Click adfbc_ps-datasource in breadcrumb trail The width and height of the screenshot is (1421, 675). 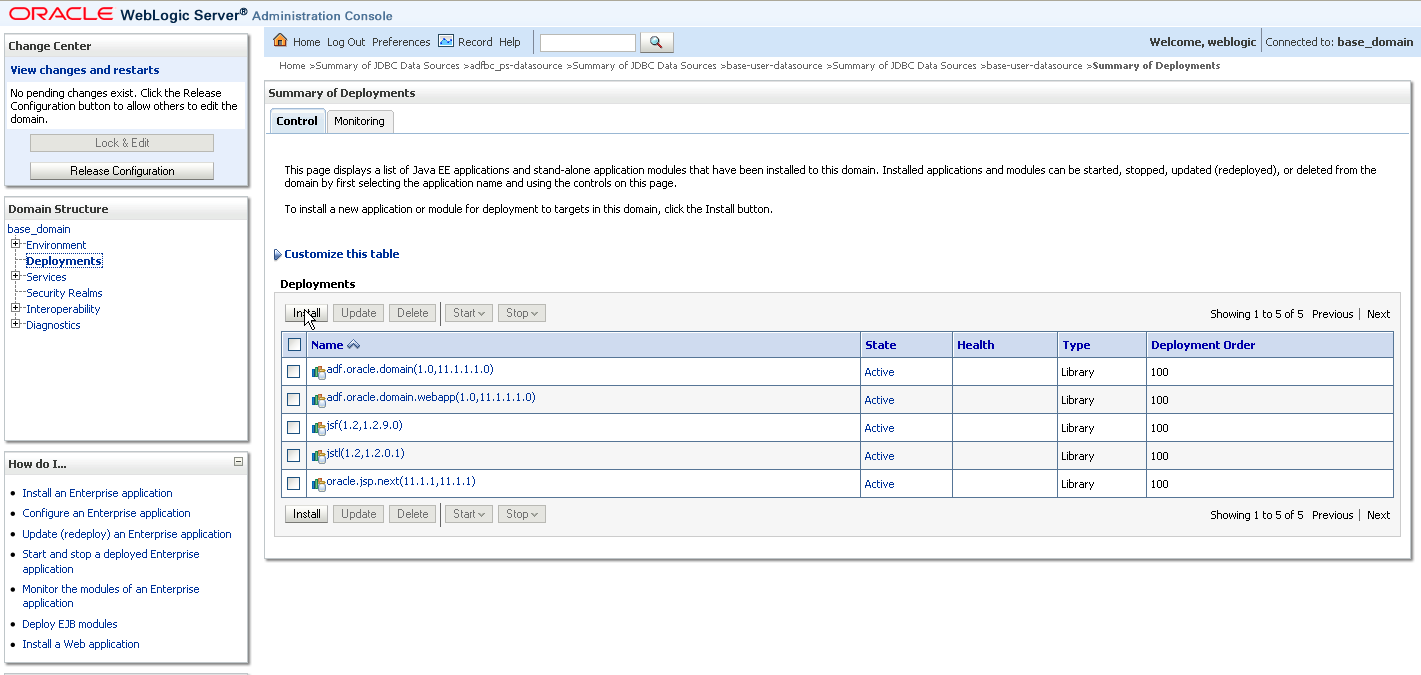(515, 66)
